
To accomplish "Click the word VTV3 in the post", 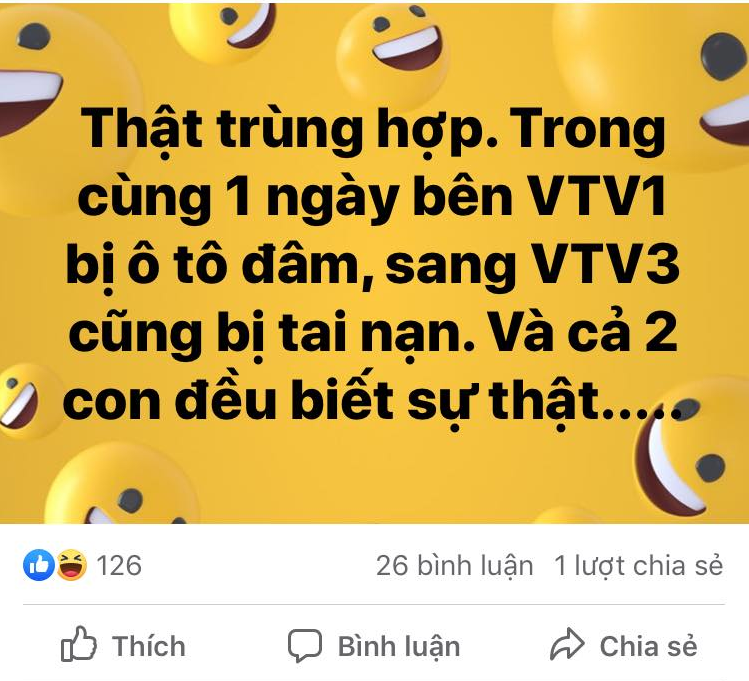I will (605, 264).
